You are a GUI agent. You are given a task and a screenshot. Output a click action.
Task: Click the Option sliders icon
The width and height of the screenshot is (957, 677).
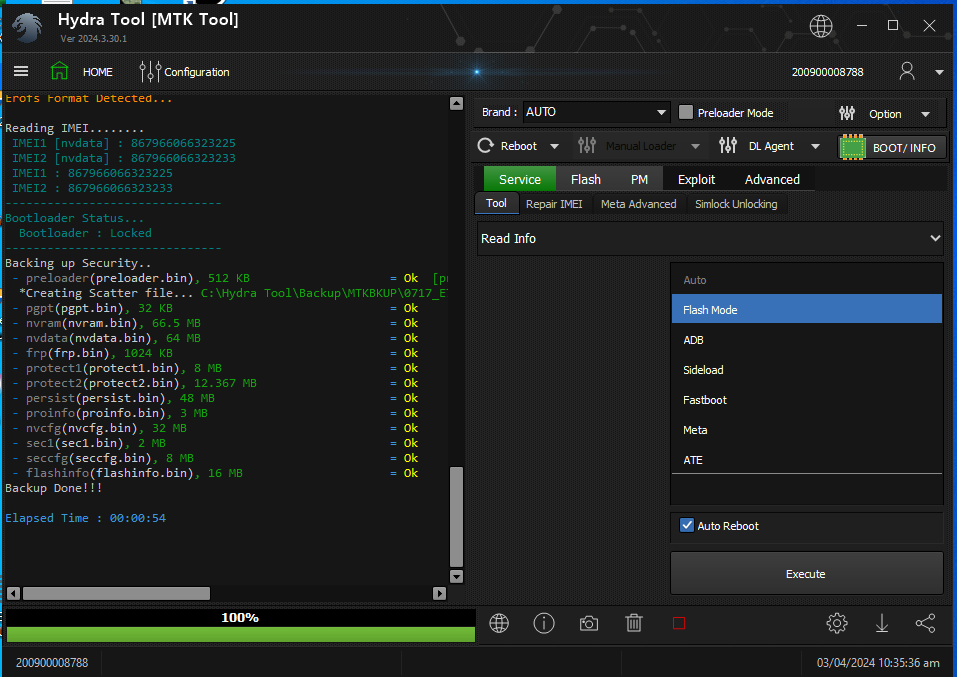coord(847,113)
